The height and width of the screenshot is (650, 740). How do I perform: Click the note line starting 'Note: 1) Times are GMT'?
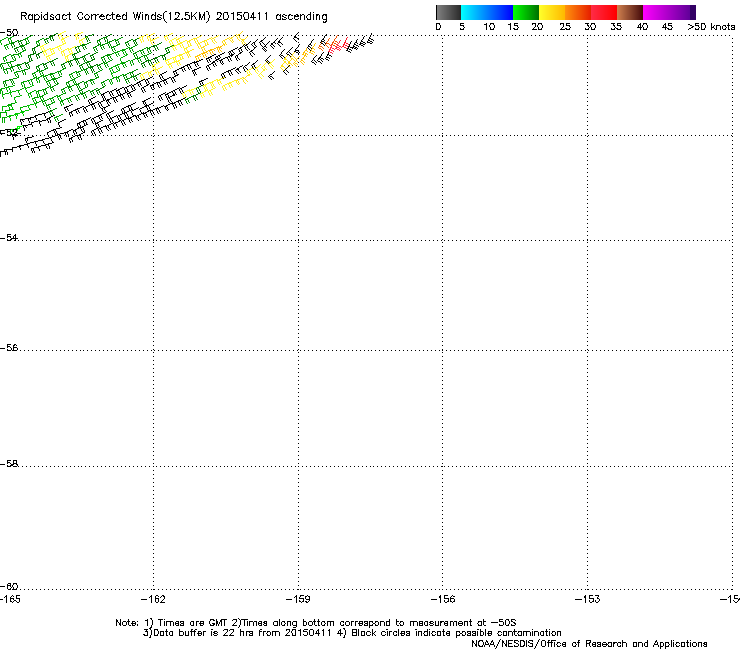pyautogui.click(x=315, y=623)
